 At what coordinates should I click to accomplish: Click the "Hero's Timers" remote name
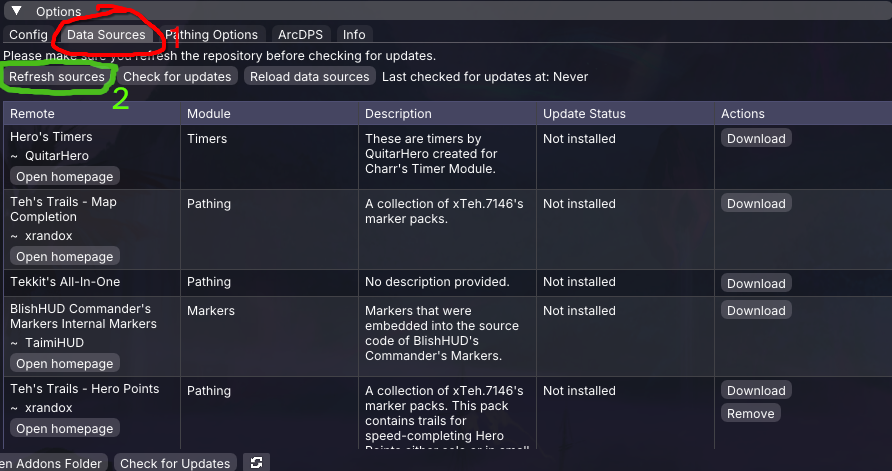click(x=51, y=137)
